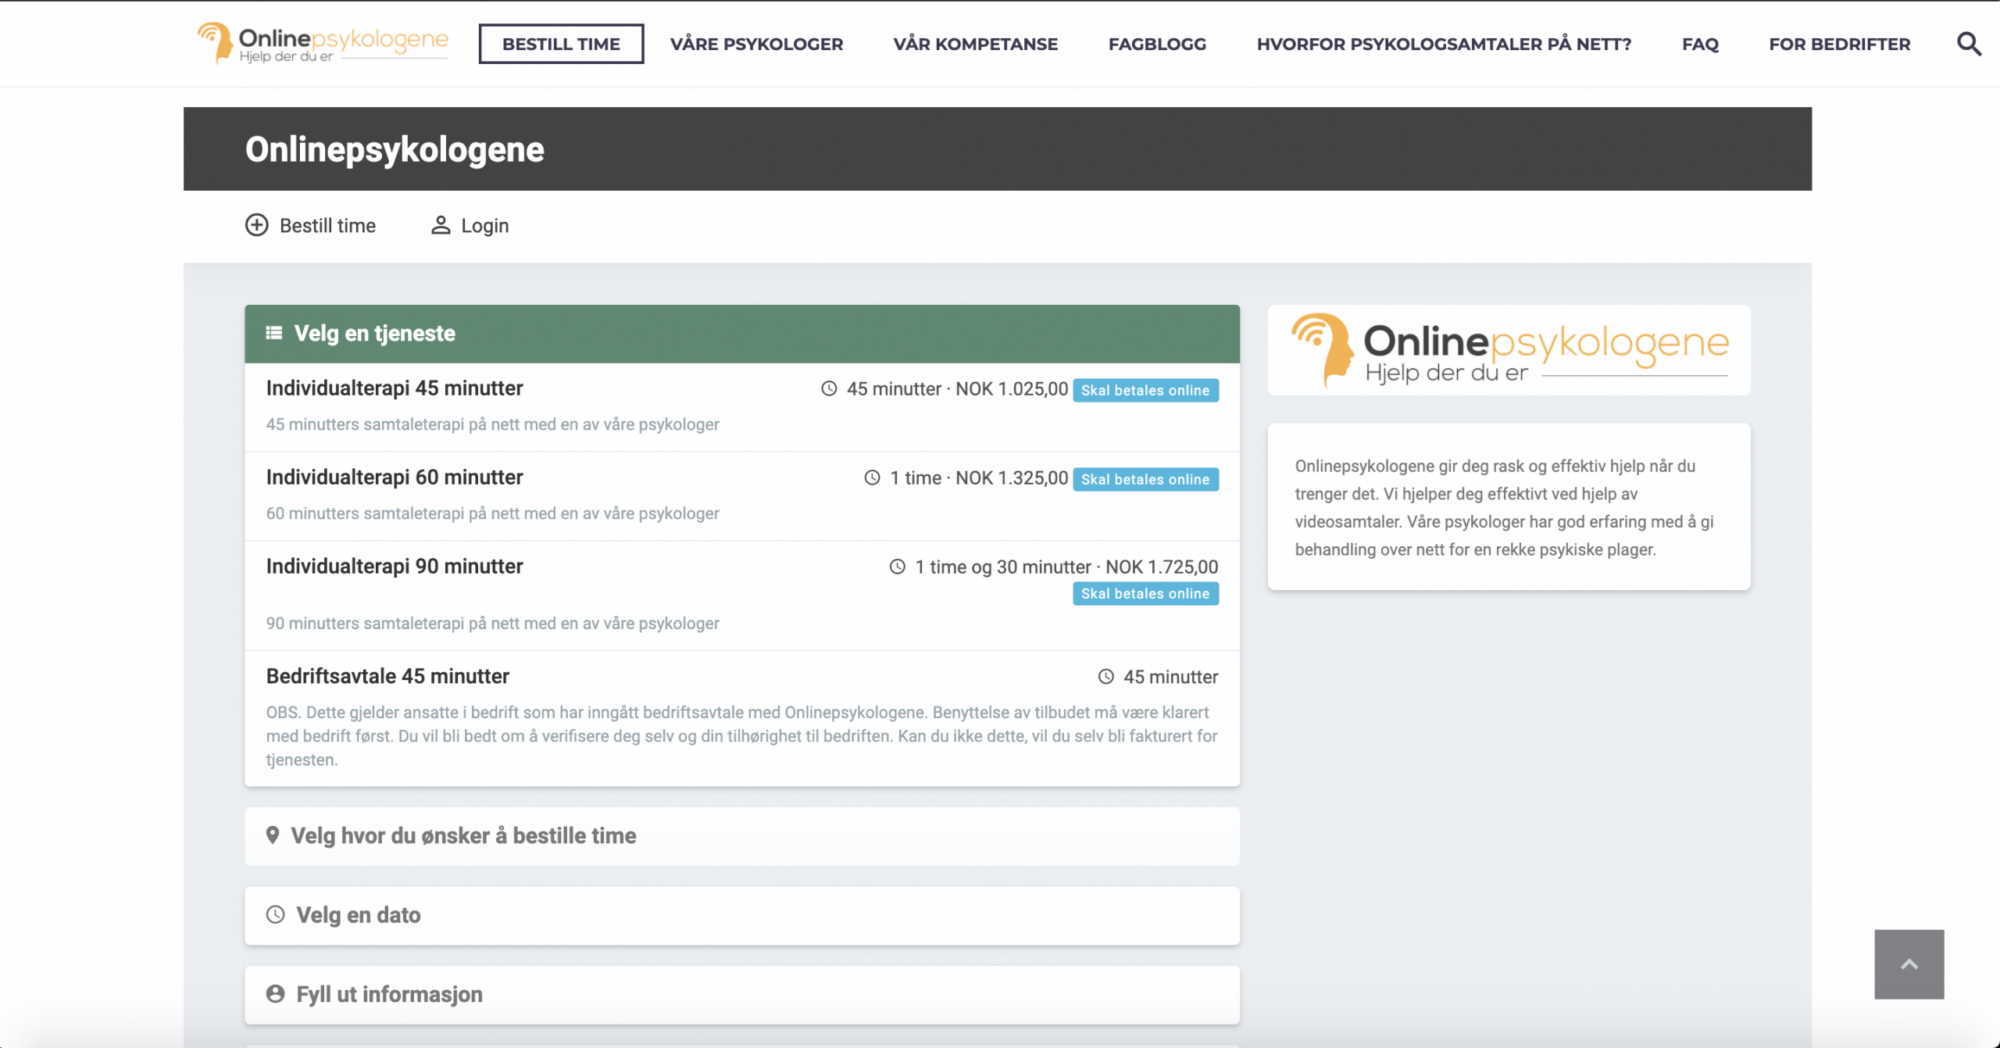Click the user icon beside Fyll ut informasjon
The image size is (2000, 1048).
(x=275, y=994)
